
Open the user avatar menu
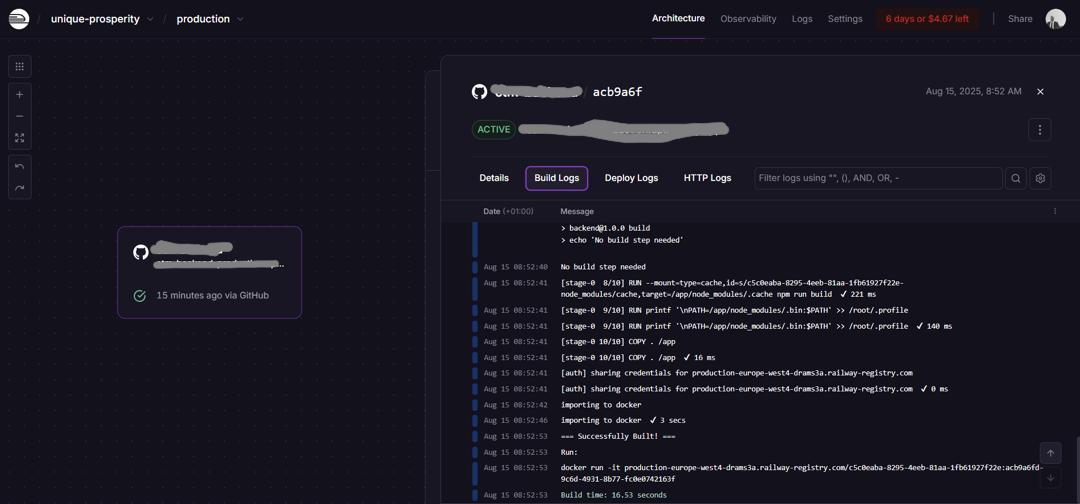pyautogui.click(x=1055, y=19)
